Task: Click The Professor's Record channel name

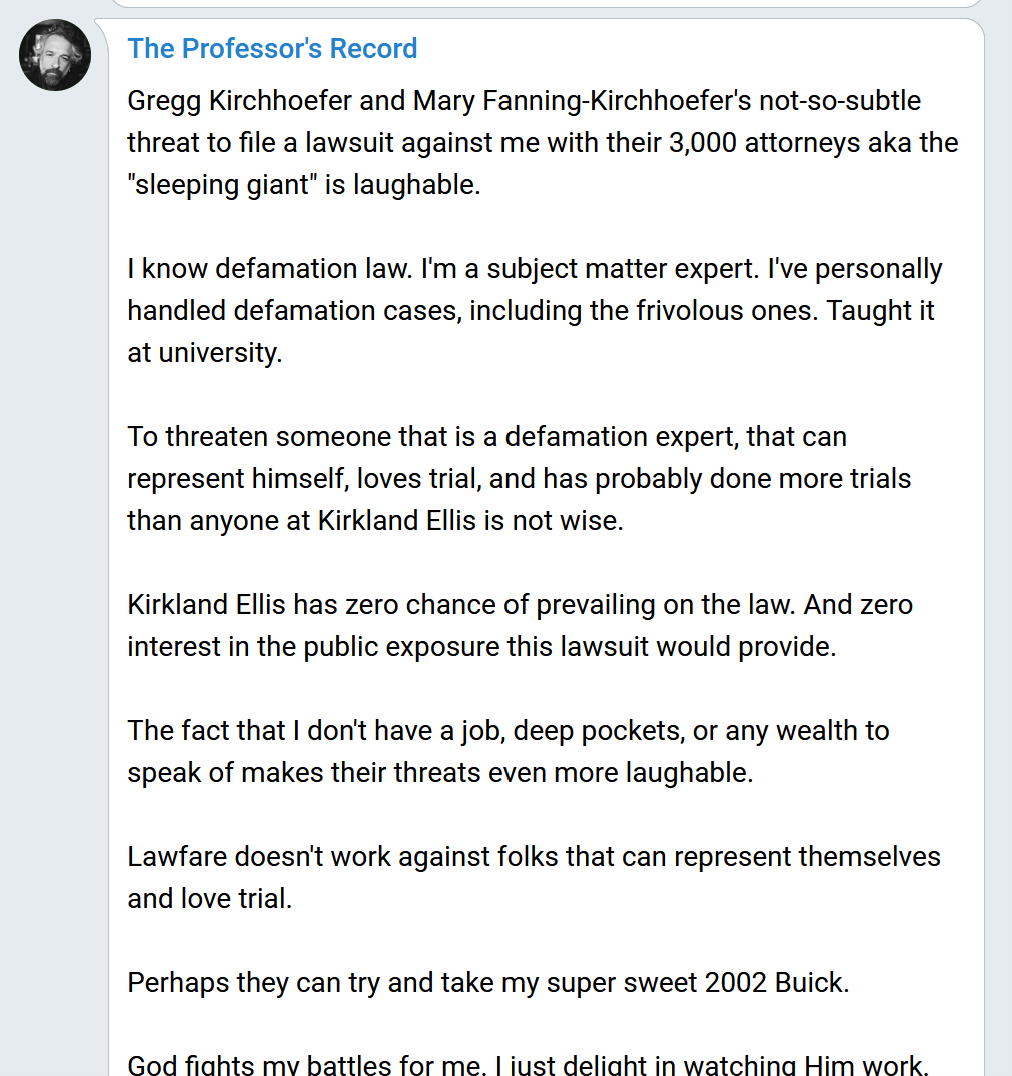Action: click(272, 48)
